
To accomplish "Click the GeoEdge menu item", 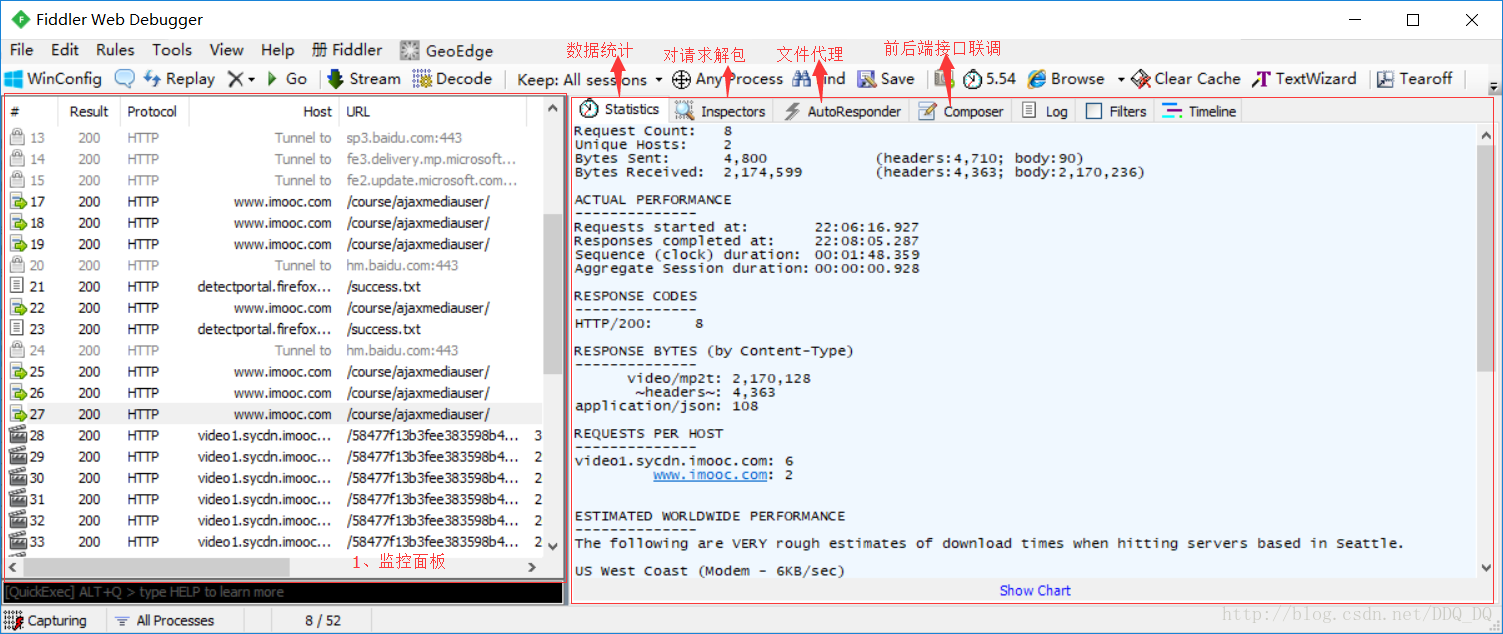I will [x=447, y=50].
